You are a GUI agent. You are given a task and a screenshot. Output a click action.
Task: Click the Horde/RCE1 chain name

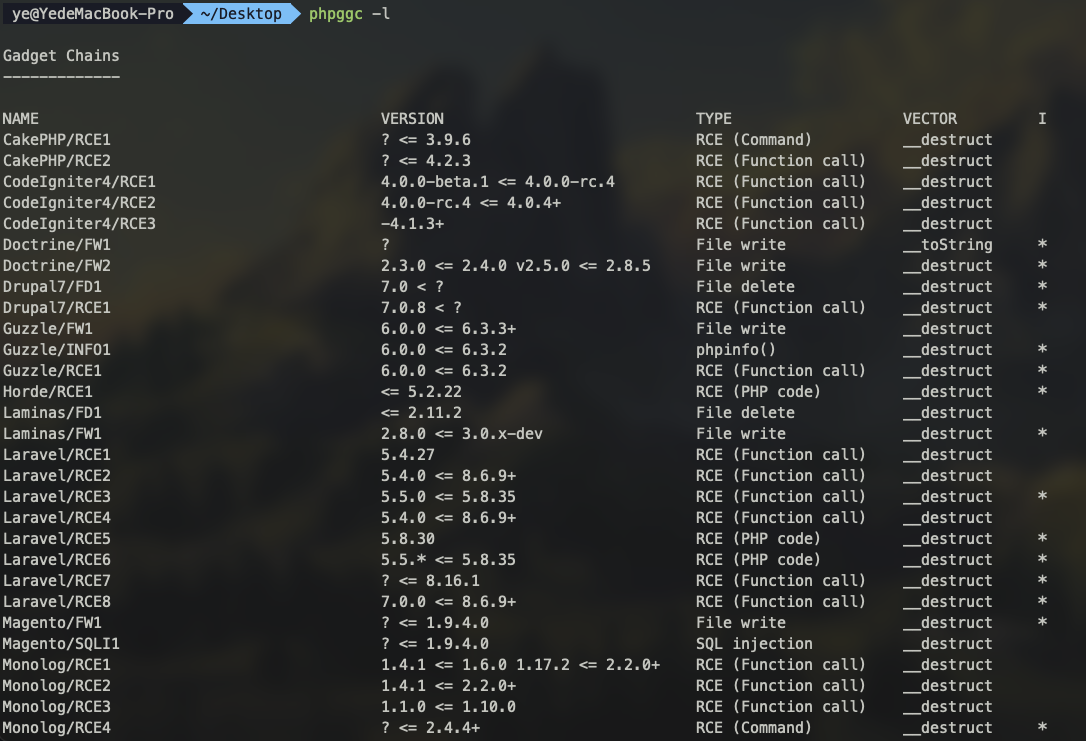(x=48, y=392)
